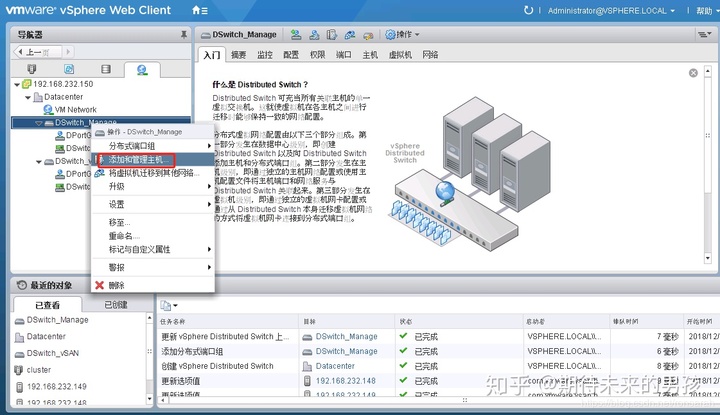
Task: Click migrate VM networking toolbar icon
Action: [x=350, y=34]
